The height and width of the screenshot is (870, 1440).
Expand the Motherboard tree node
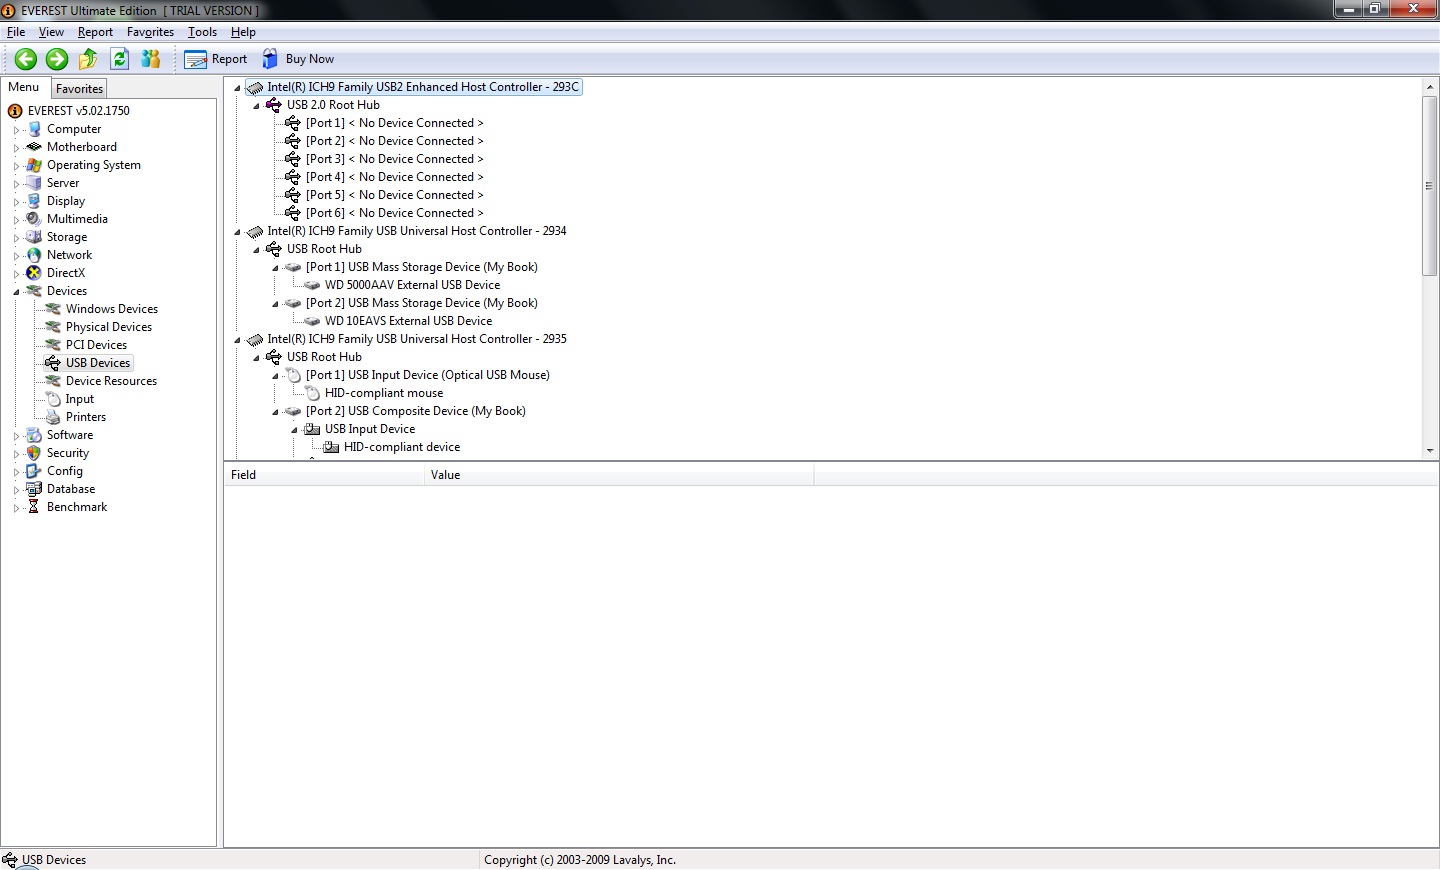[16, 148]
